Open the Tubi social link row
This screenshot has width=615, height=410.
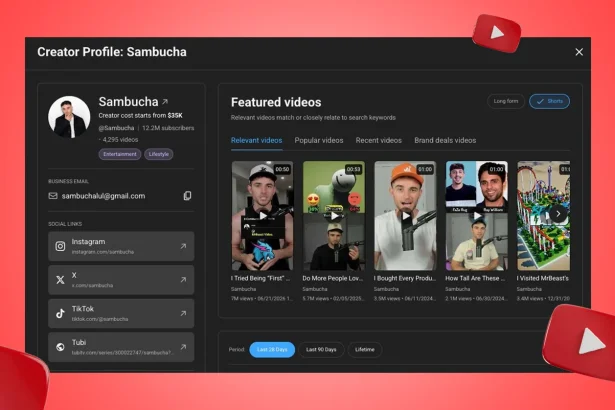click(x=121, y=347)
